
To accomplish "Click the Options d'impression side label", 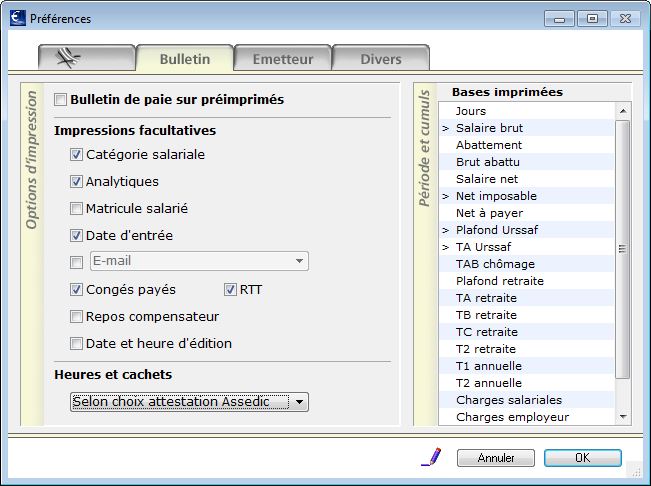I will click(32, 160).
